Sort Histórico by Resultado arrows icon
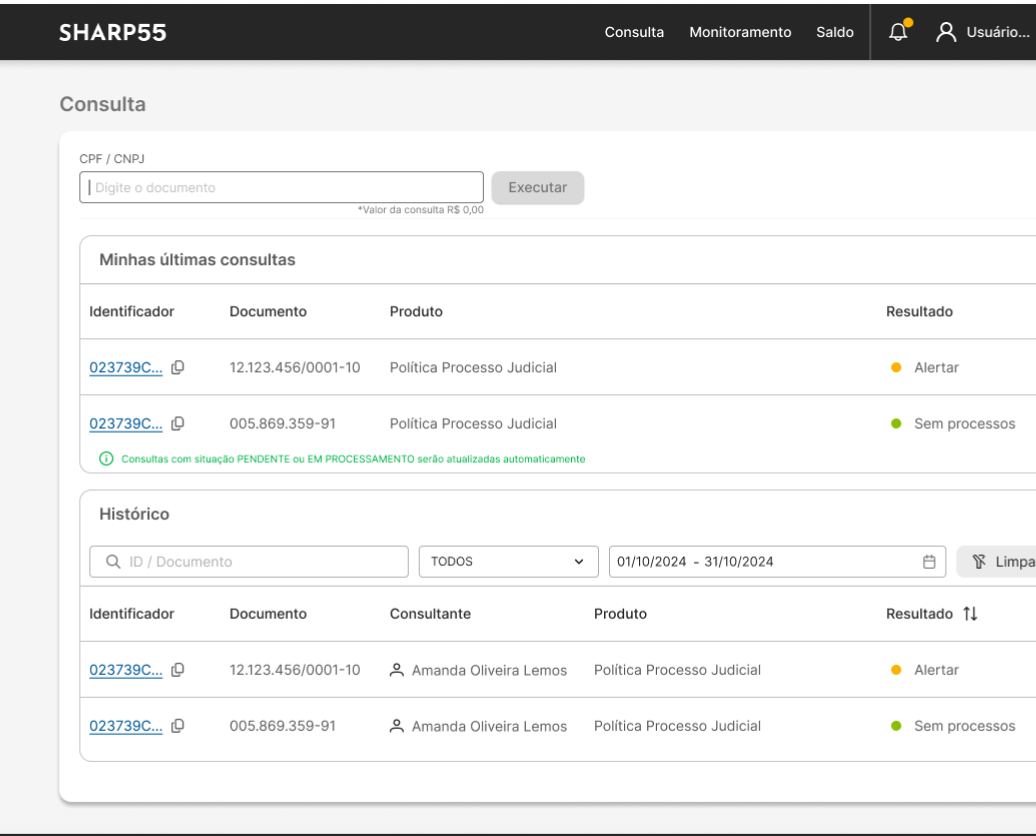Screen dimensions: 1036x836 click(x=970, y=614)
